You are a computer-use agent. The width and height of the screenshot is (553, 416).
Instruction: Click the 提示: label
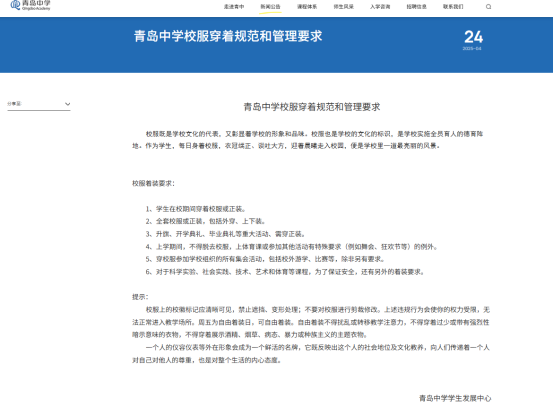[x=140, y=297]
